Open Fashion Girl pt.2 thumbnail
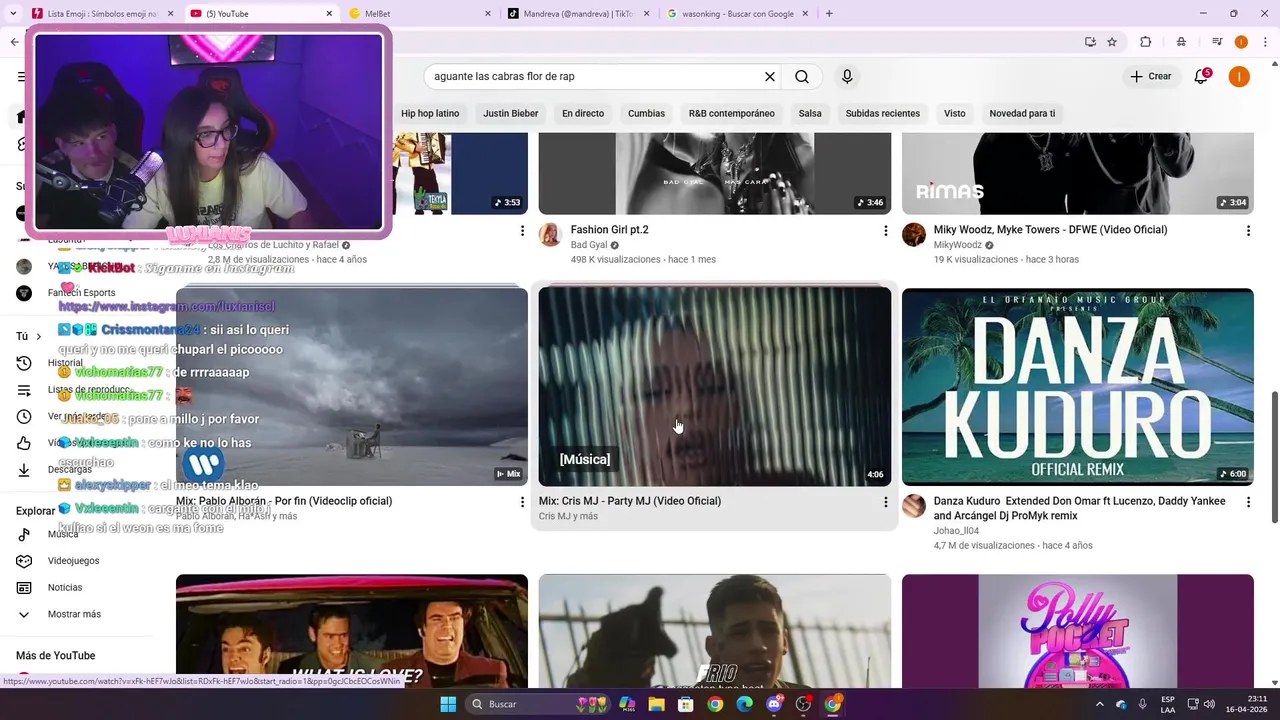Viewport: 1280px width, 720px height. [x=715, y=173]
